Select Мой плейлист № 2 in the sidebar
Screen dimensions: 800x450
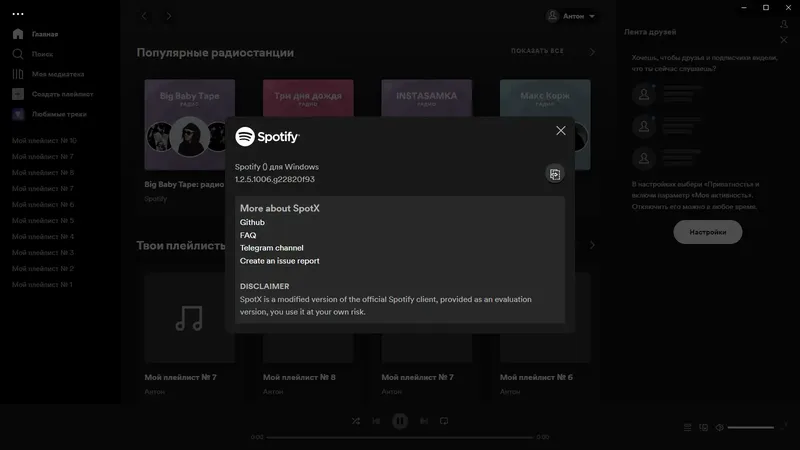tap(43, 269)
